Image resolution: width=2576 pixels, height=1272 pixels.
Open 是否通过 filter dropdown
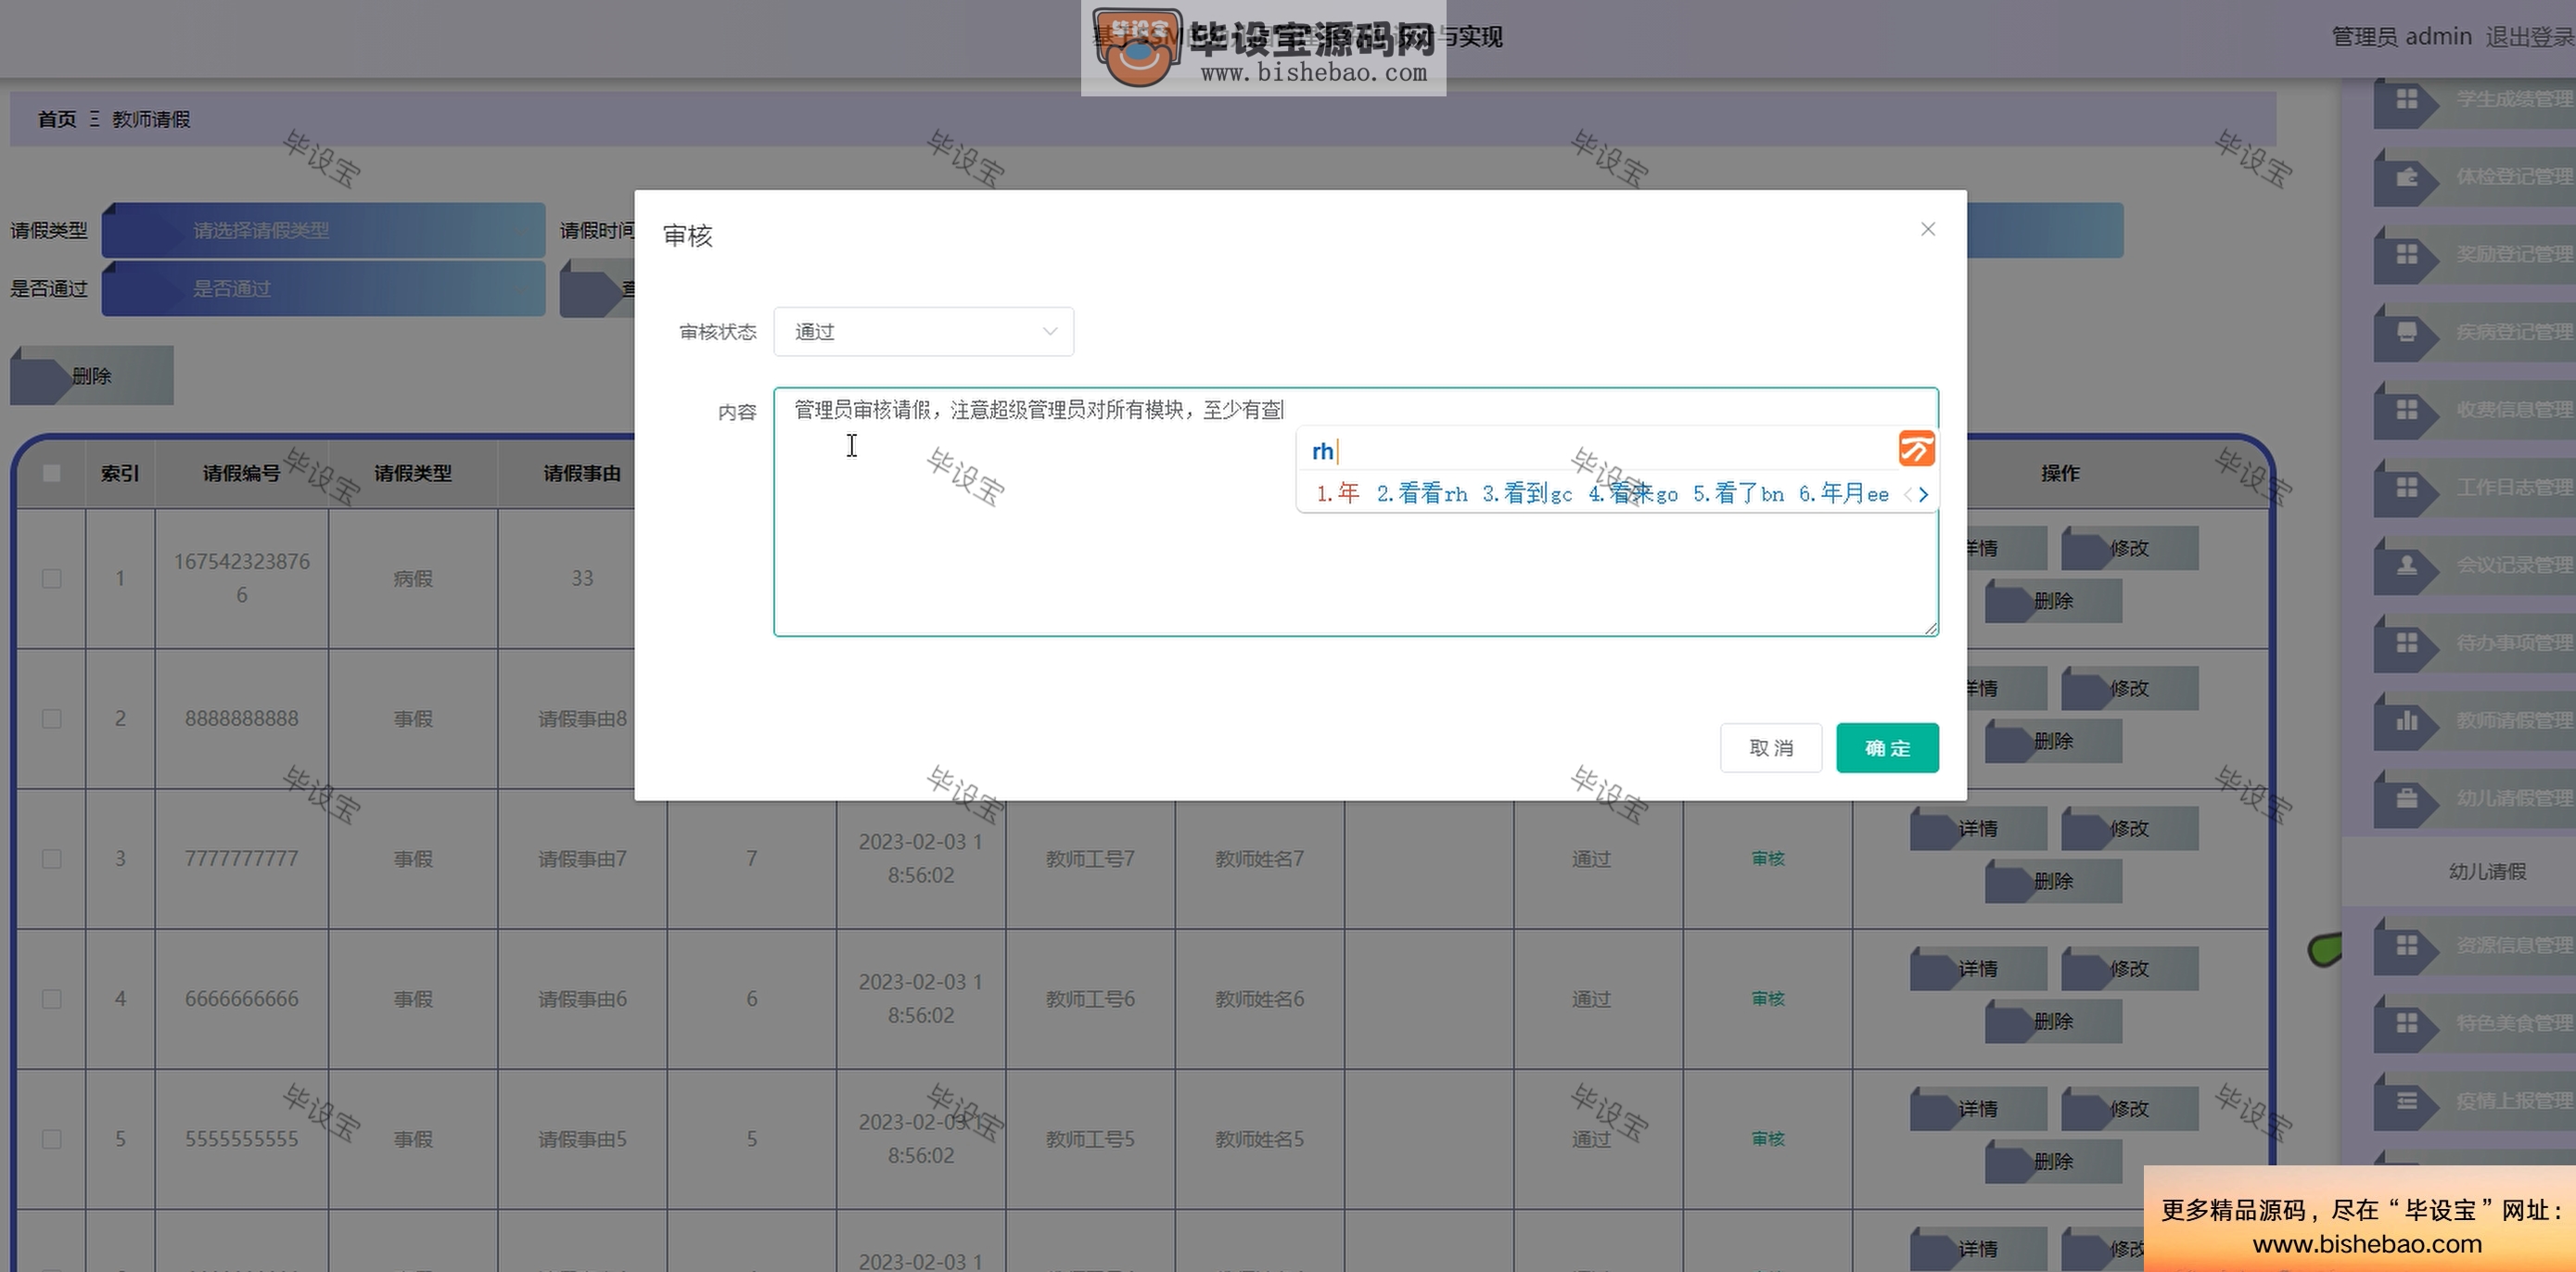(323, 289)
